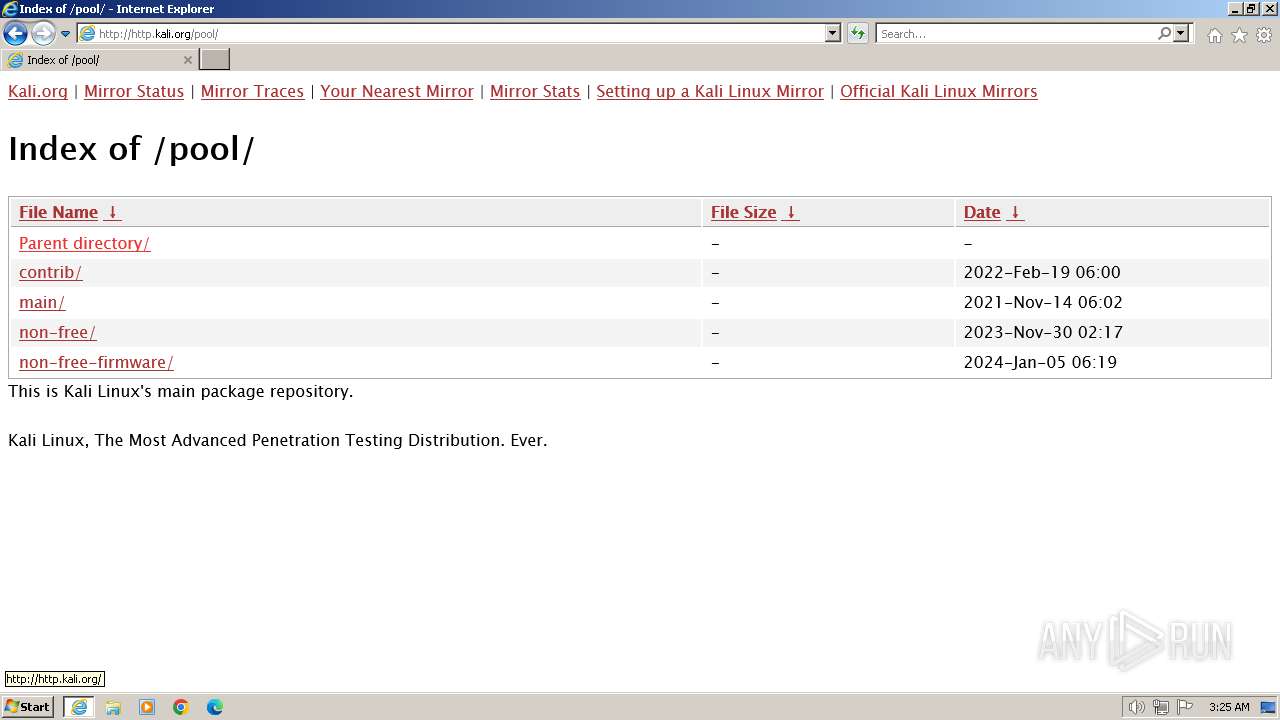Open the Mirror Traces link
1280x720 pixels.
[252, 91]
